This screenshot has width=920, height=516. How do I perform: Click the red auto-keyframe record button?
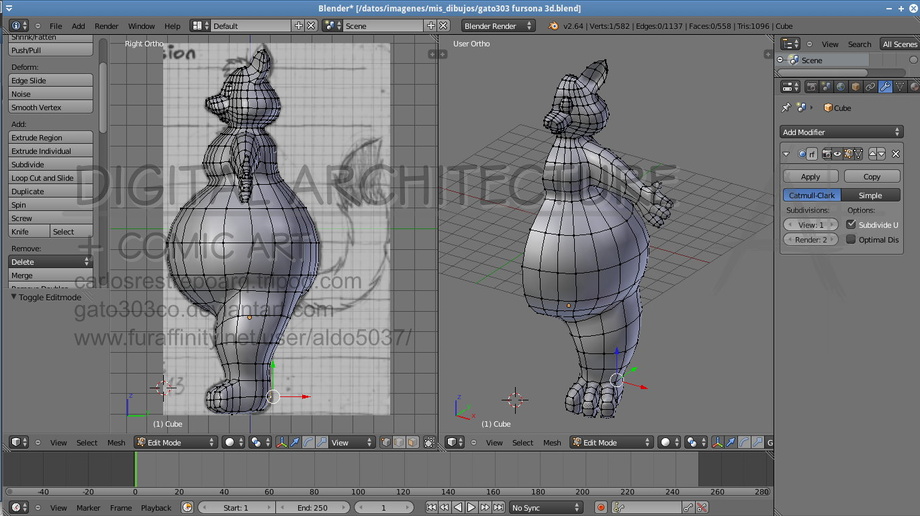[601, 508]
